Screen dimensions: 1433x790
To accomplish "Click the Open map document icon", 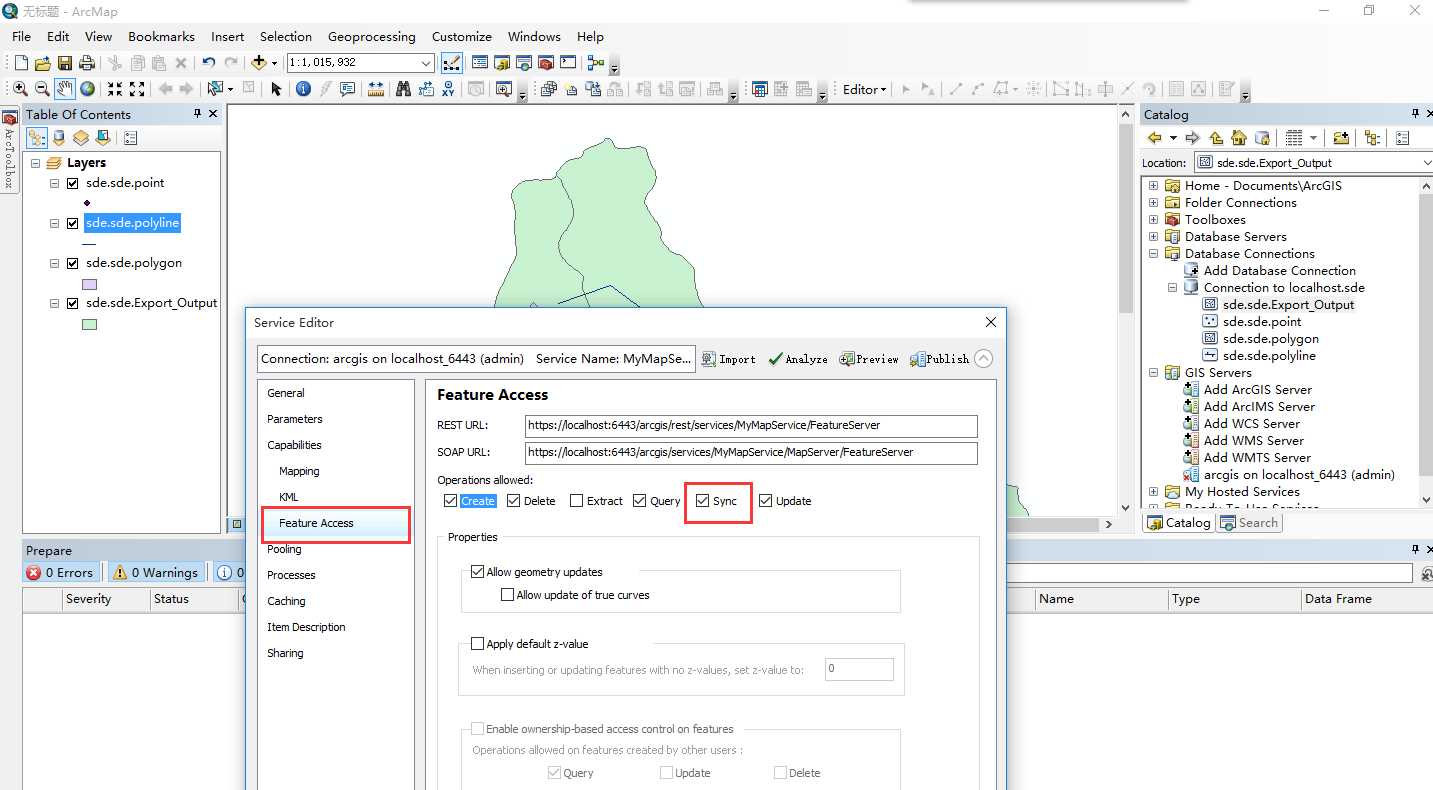I will click(x=43, y=62).
